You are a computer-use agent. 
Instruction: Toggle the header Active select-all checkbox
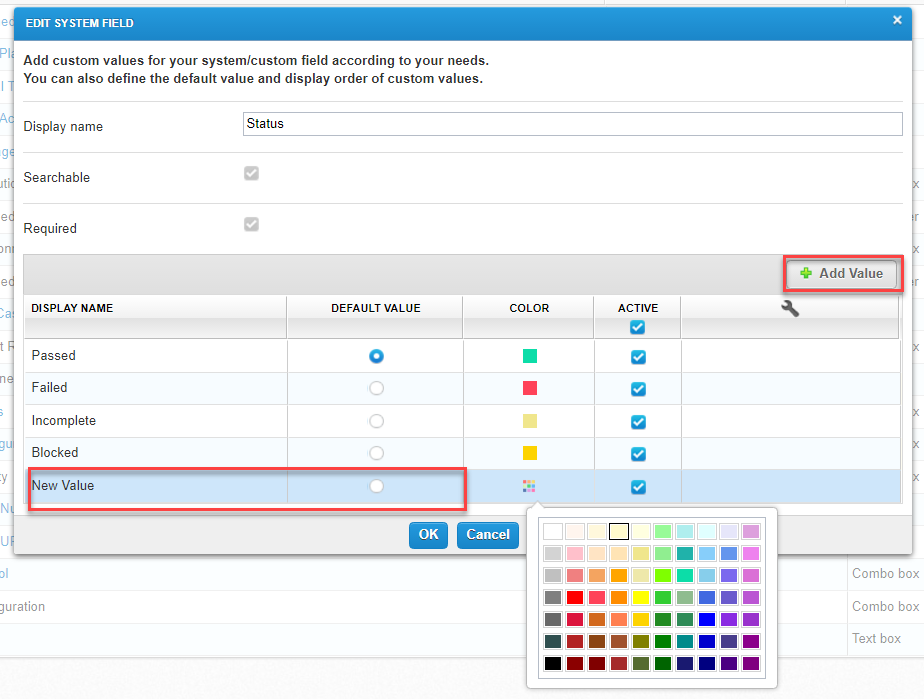tap(637, 327)
